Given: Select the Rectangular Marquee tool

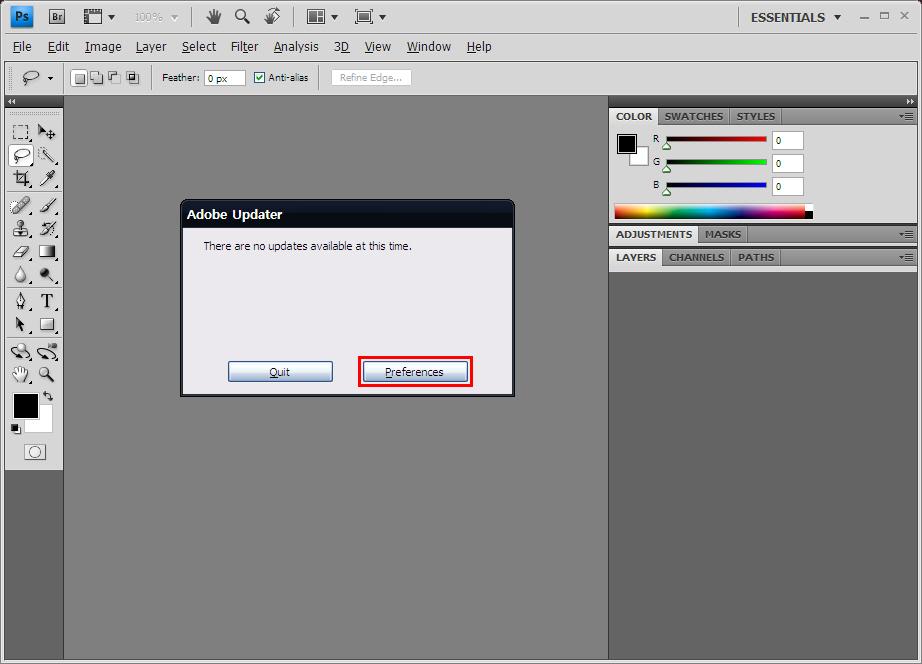Looking at the screenshot, I should click(x=21, y=132).
